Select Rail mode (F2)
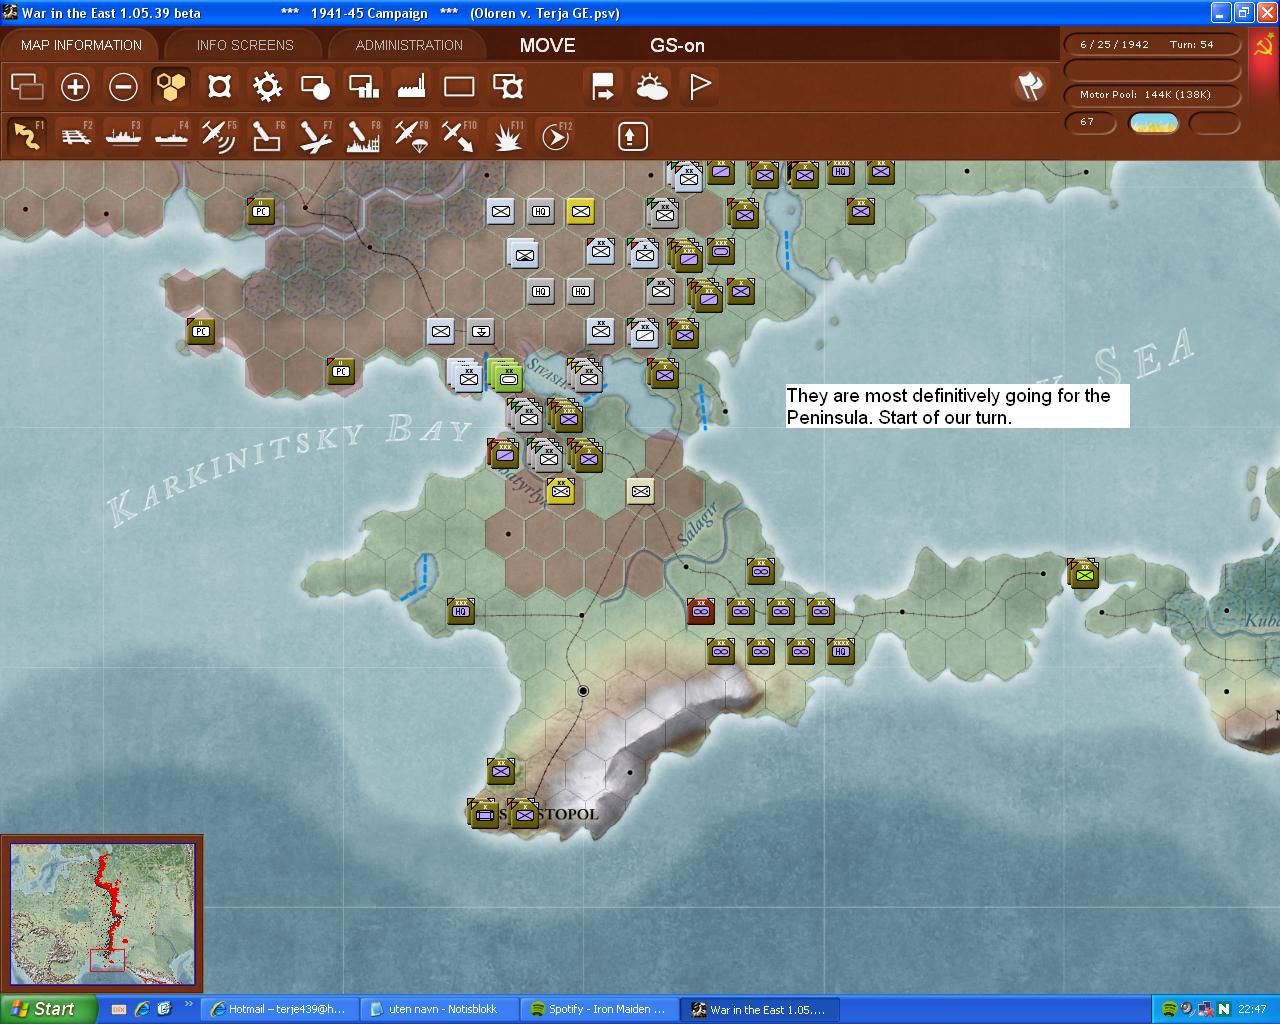The image size is (1280, 1024). coord(75,136)
